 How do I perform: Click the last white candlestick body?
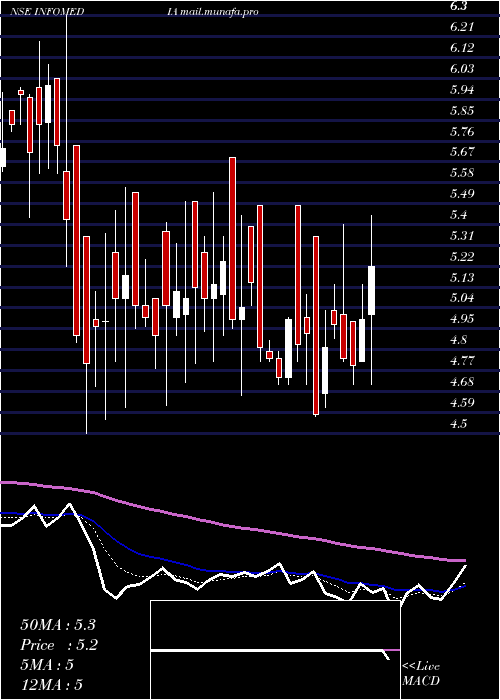tap(371, 290)
